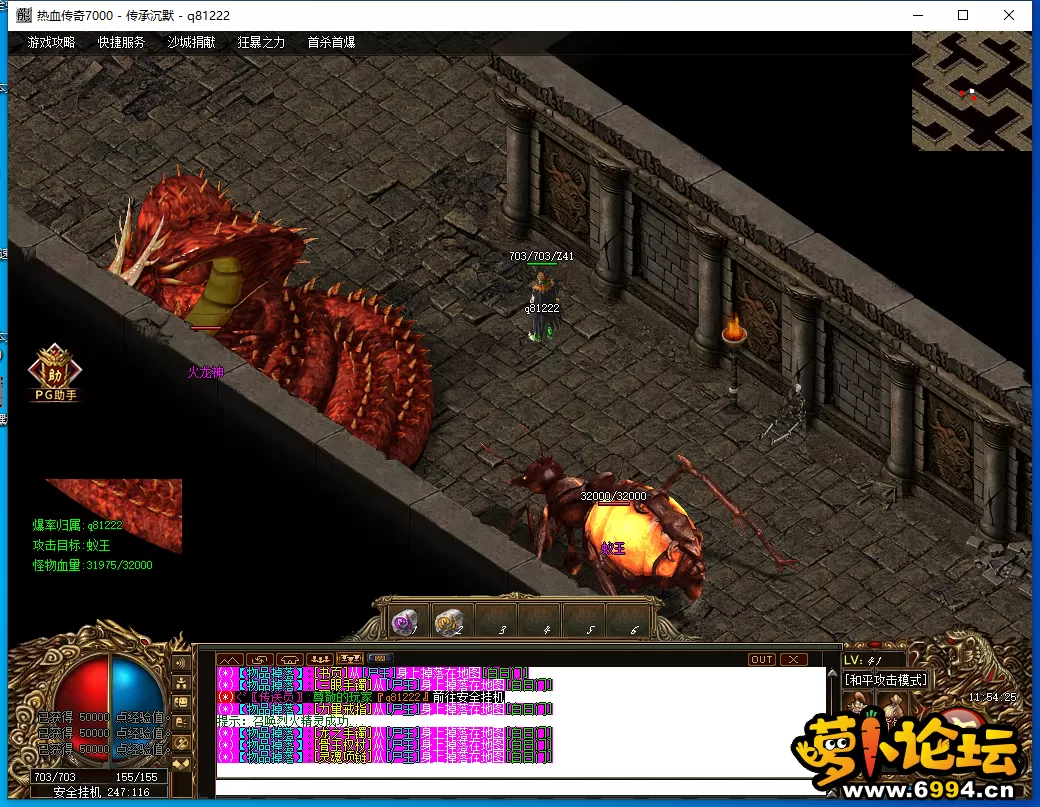Image resolution: width=1040 pixels, height=807 pixels.
Task: Open the 沙城捐献 menu
Action: coord(191,42)
